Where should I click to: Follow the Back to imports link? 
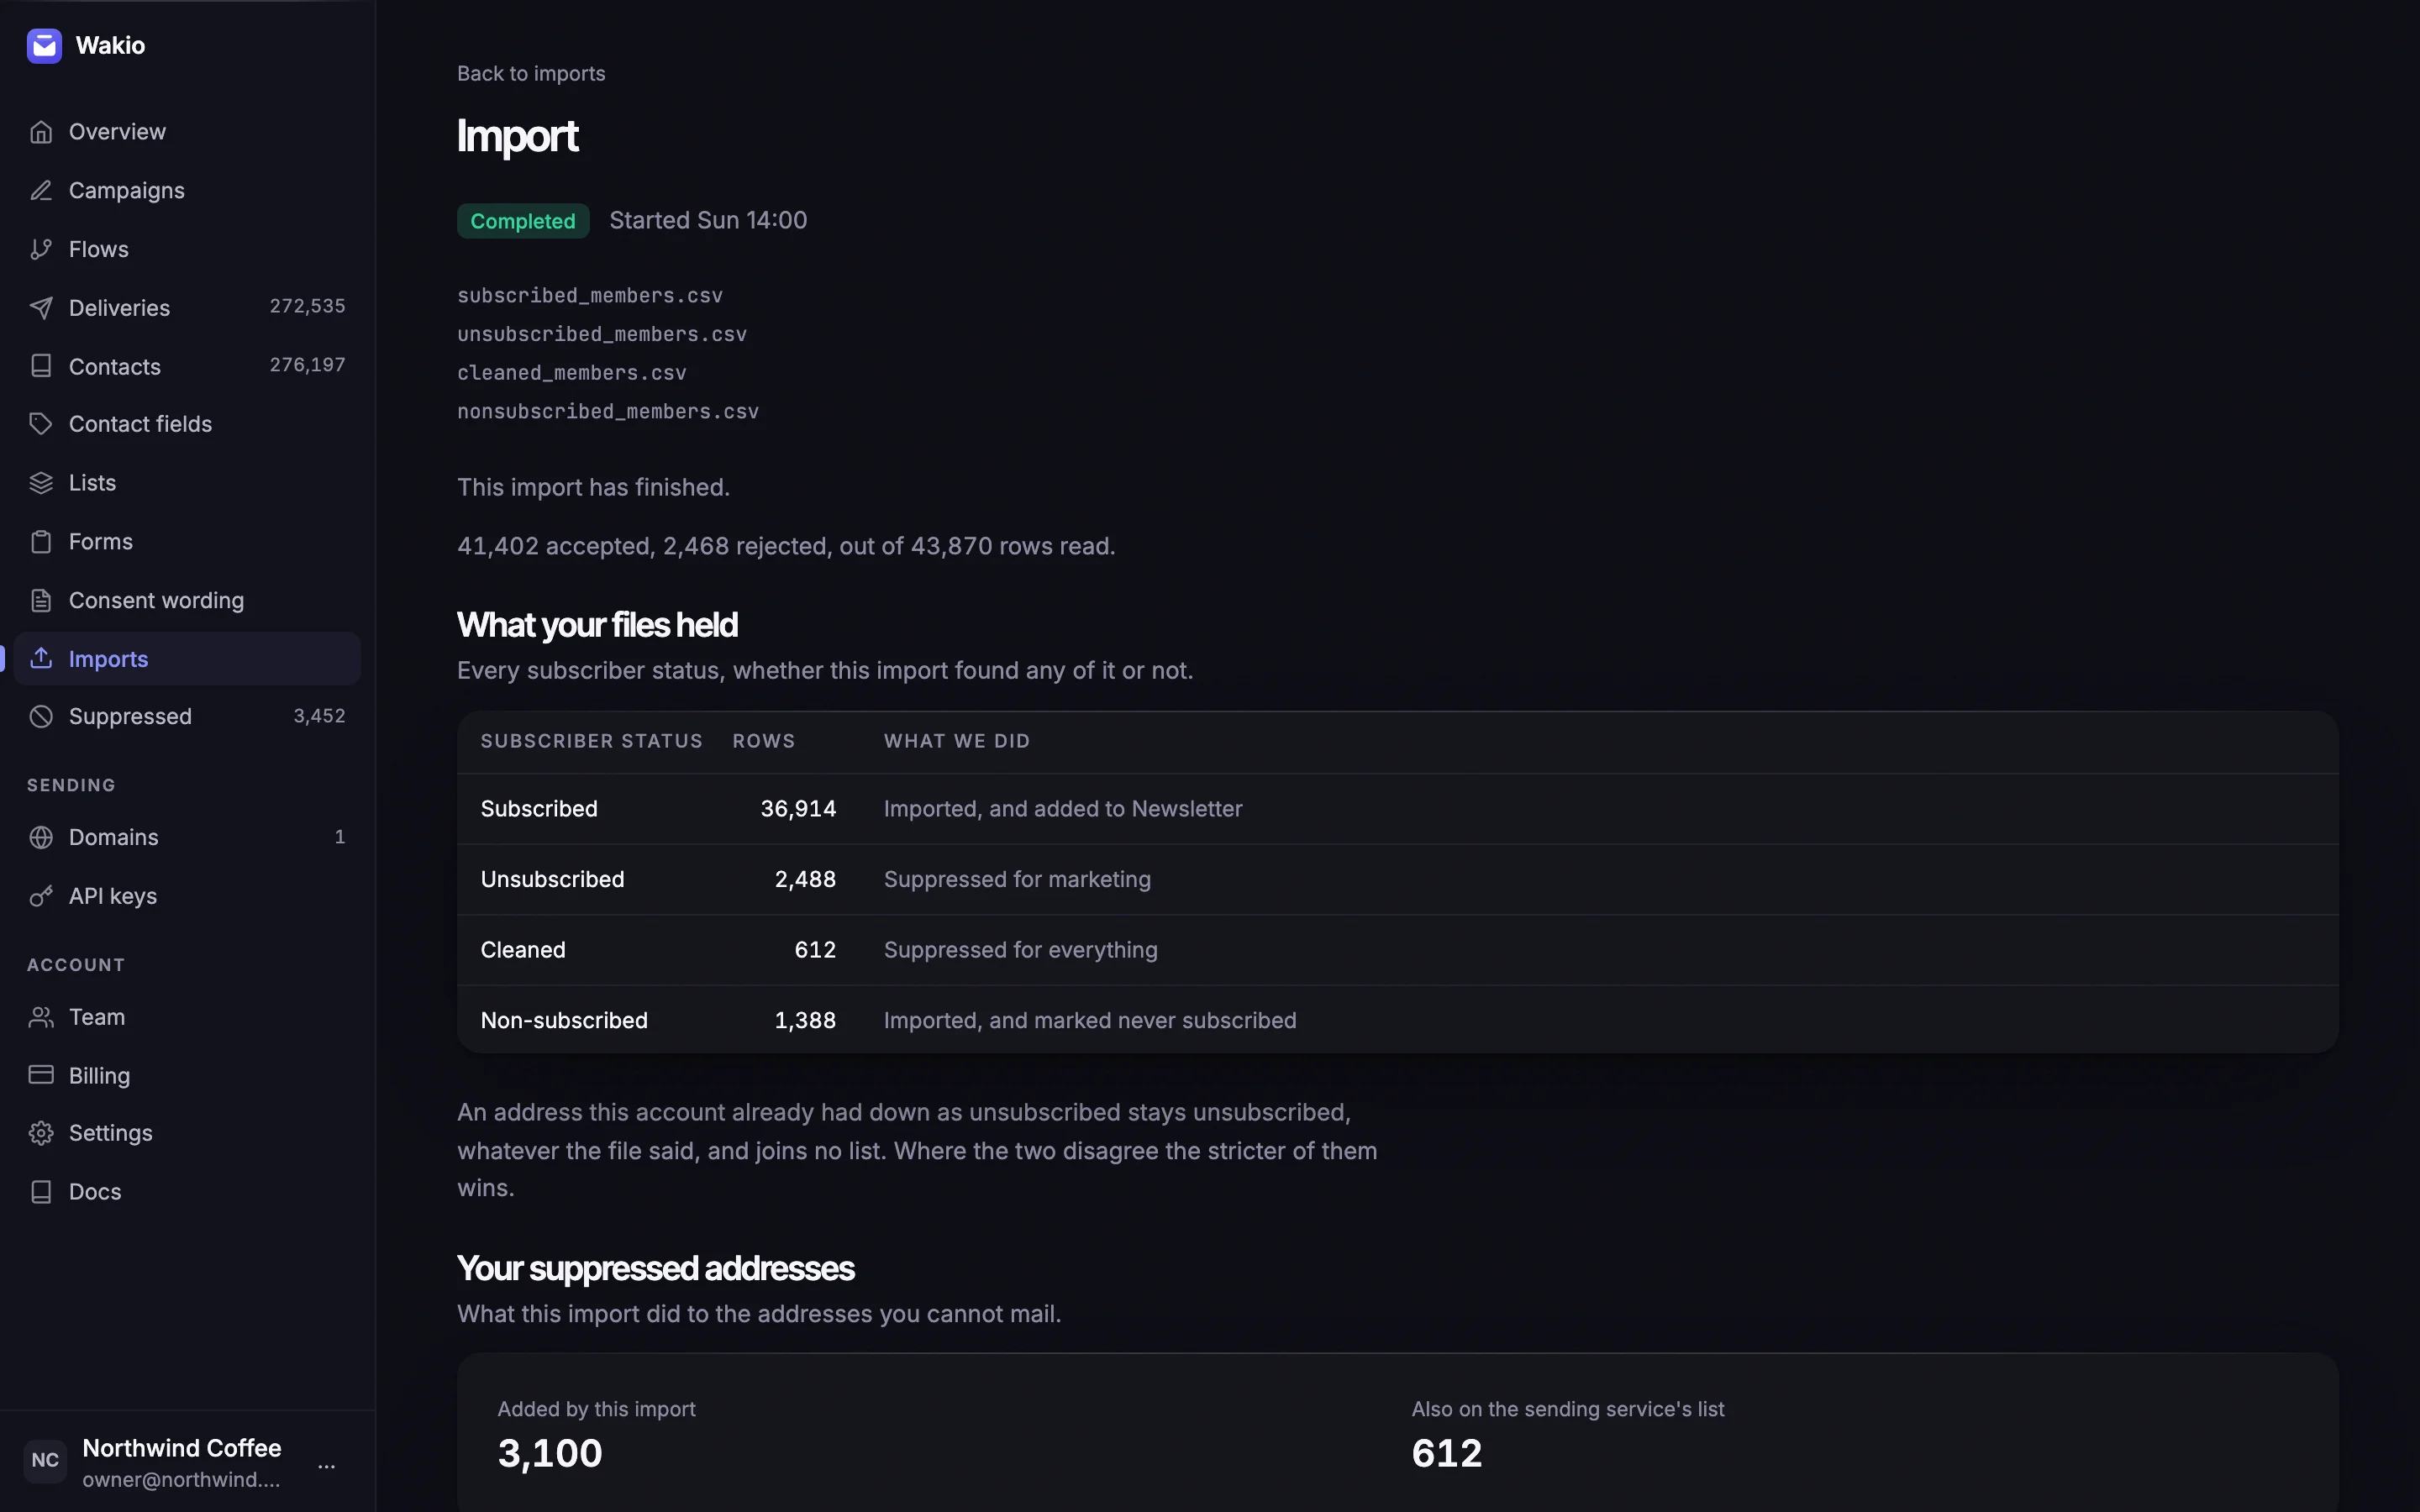click(x=531, y=74)
